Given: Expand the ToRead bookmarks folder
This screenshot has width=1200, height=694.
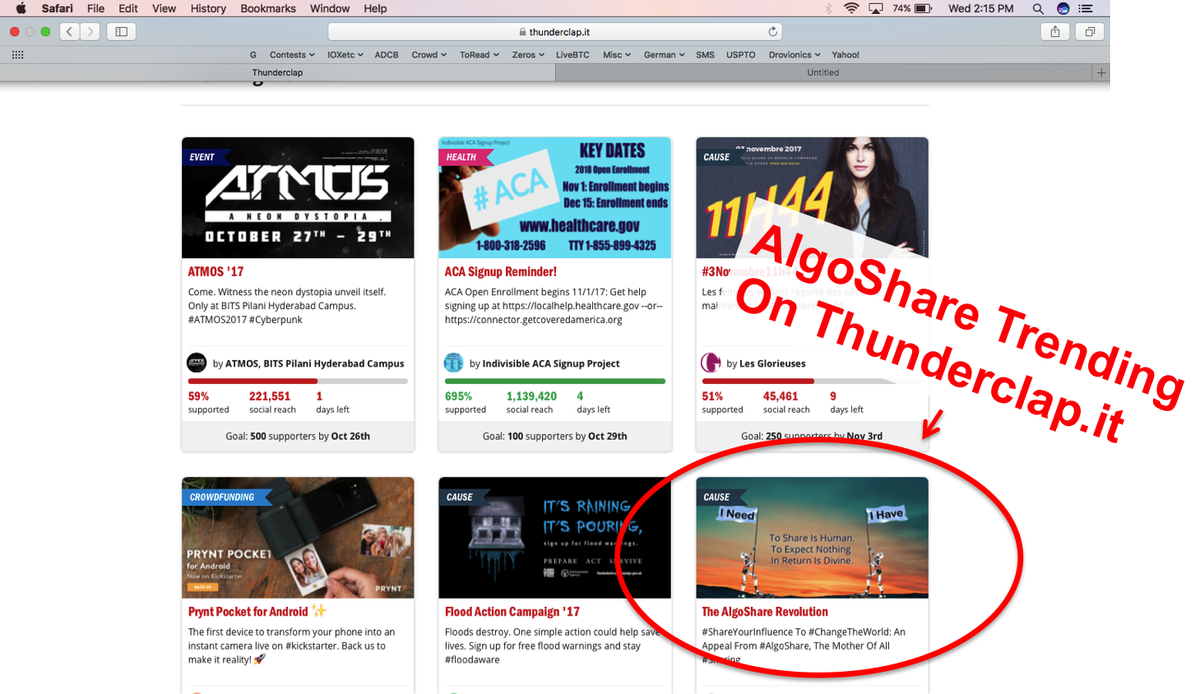Looking at the screenshot, I should tap(480, 55).
